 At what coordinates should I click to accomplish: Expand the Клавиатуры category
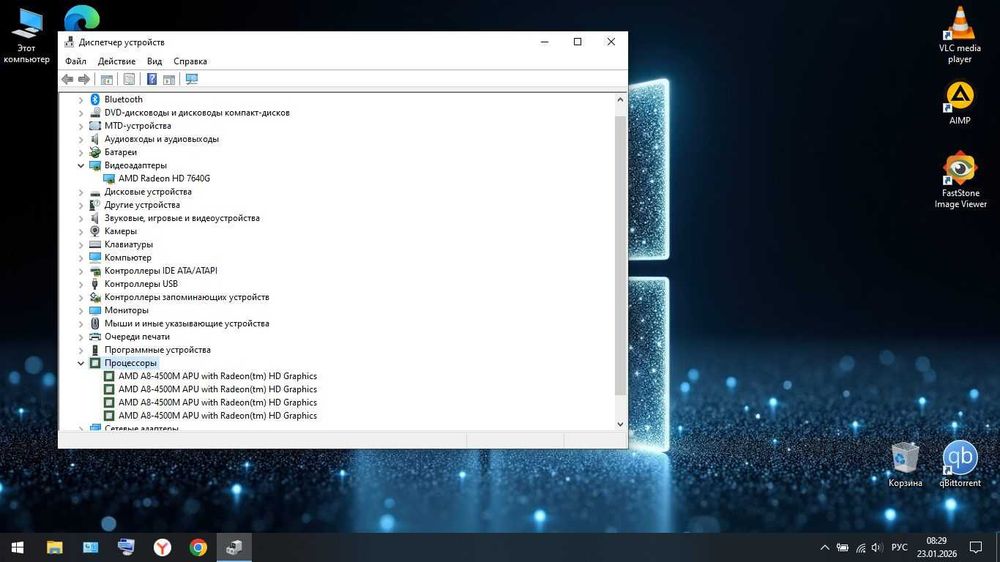pyautogui.click(x=81, y=244)
